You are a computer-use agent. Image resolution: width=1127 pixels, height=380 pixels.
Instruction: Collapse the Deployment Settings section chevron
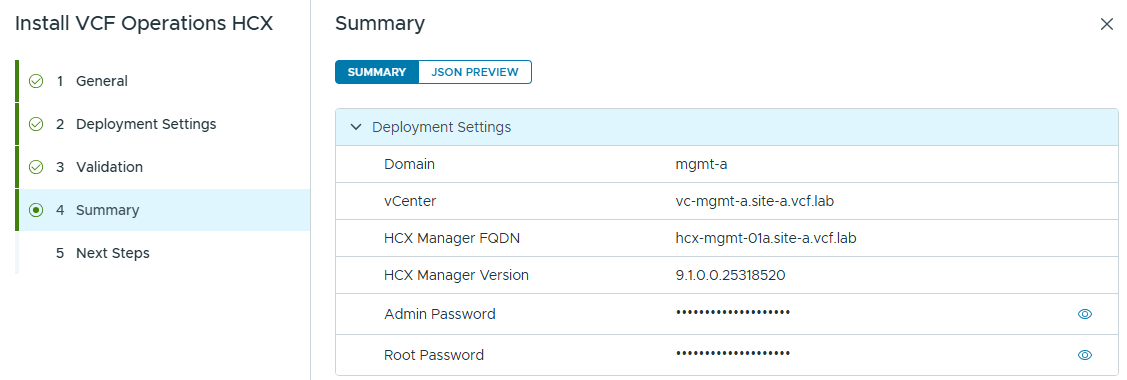tap(355, 127)
